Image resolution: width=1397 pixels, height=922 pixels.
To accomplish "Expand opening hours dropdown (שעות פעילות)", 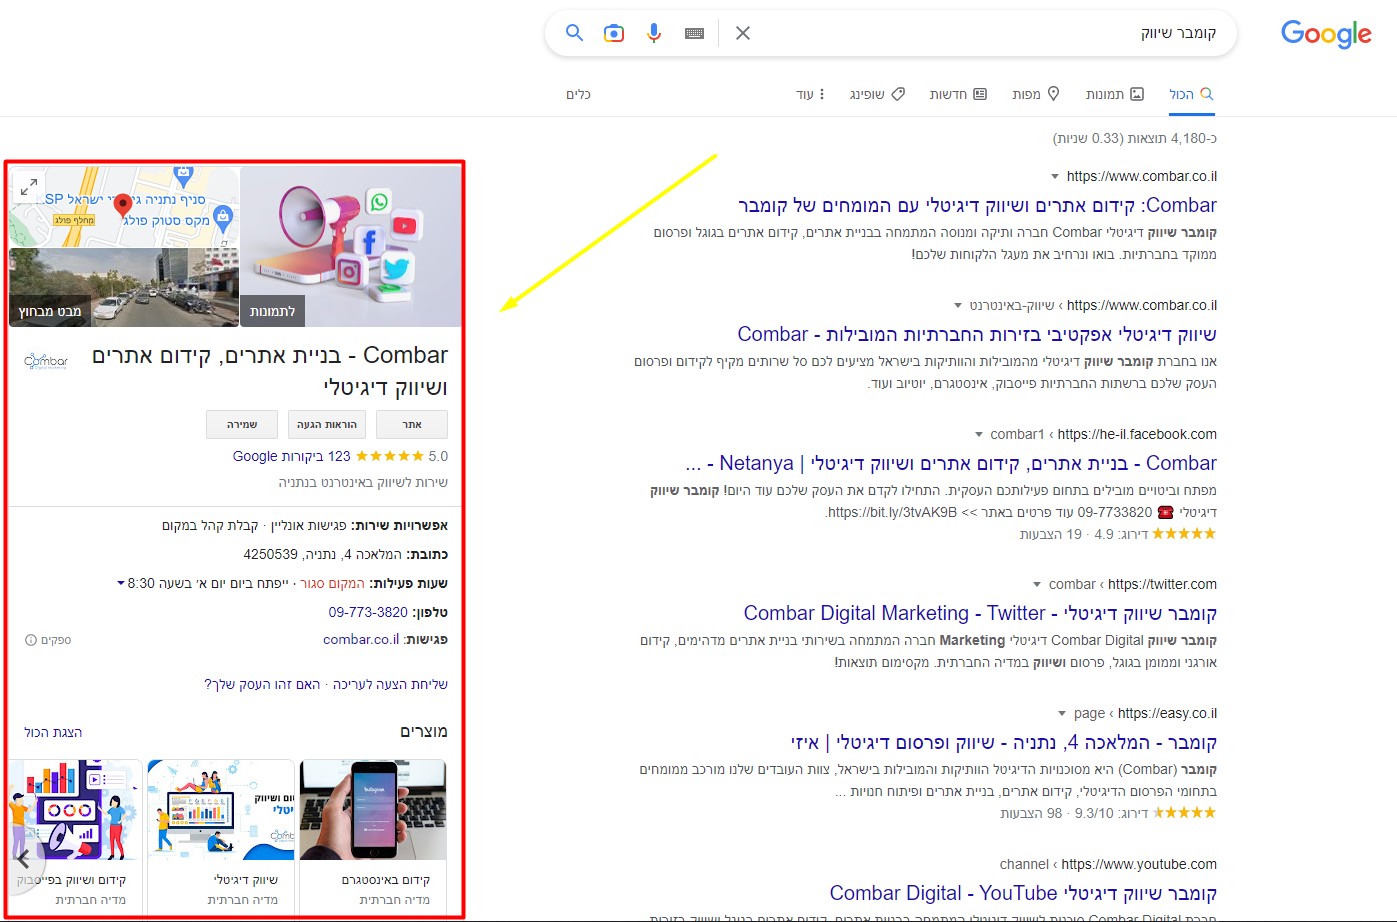I will (121, 583).
